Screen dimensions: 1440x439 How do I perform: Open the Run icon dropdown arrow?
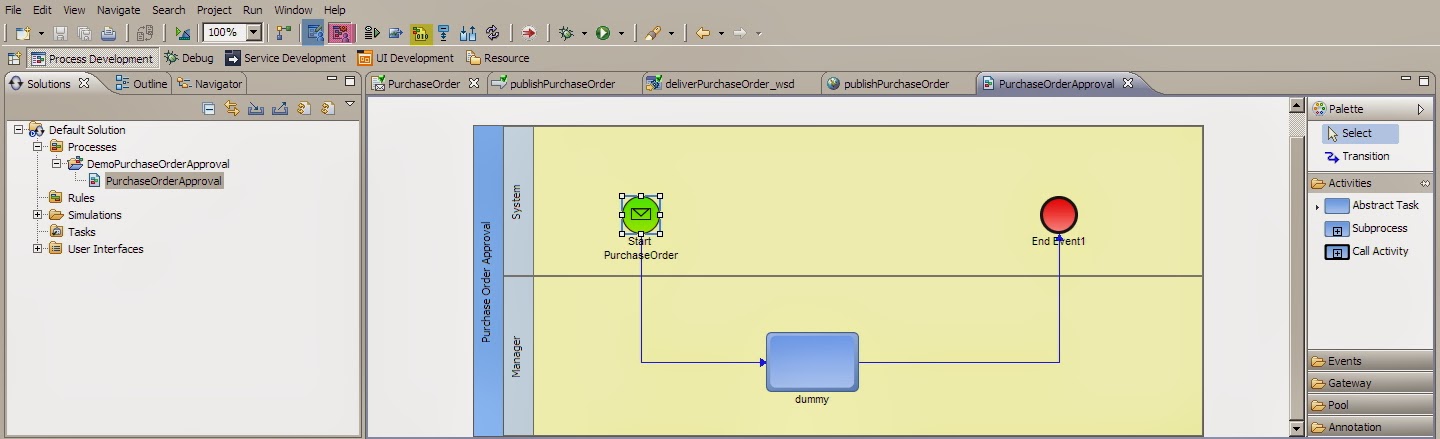pyautogui.click(x=621, y=33)
